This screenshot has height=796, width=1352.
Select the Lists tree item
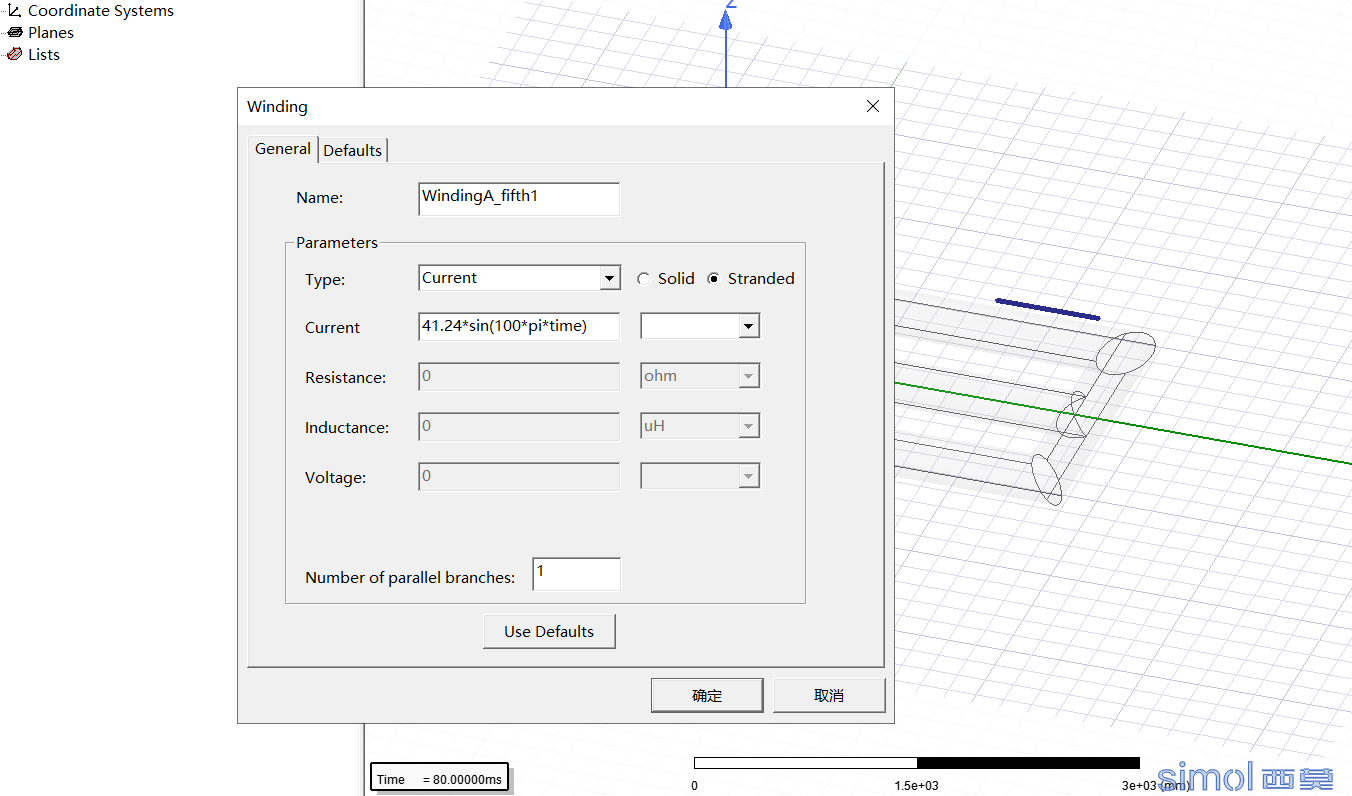click(43, 55)
